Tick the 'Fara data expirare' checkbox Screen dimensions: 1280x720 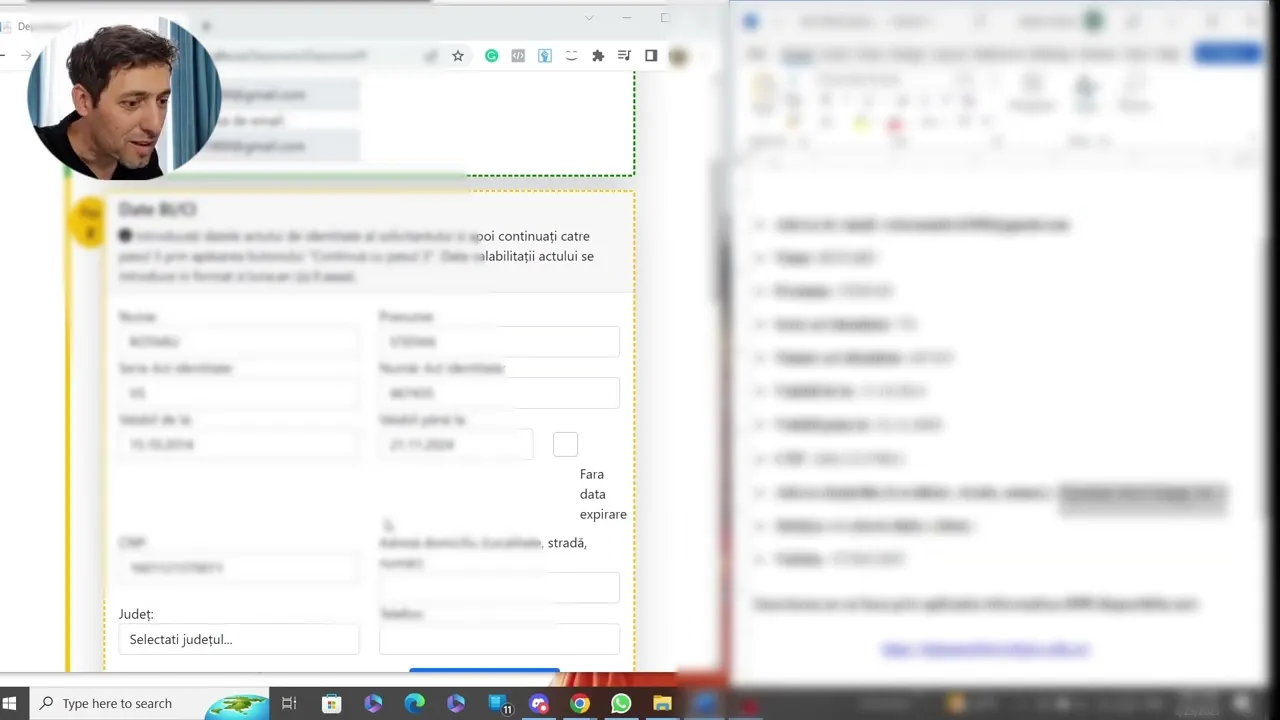(x=565, y=445)
